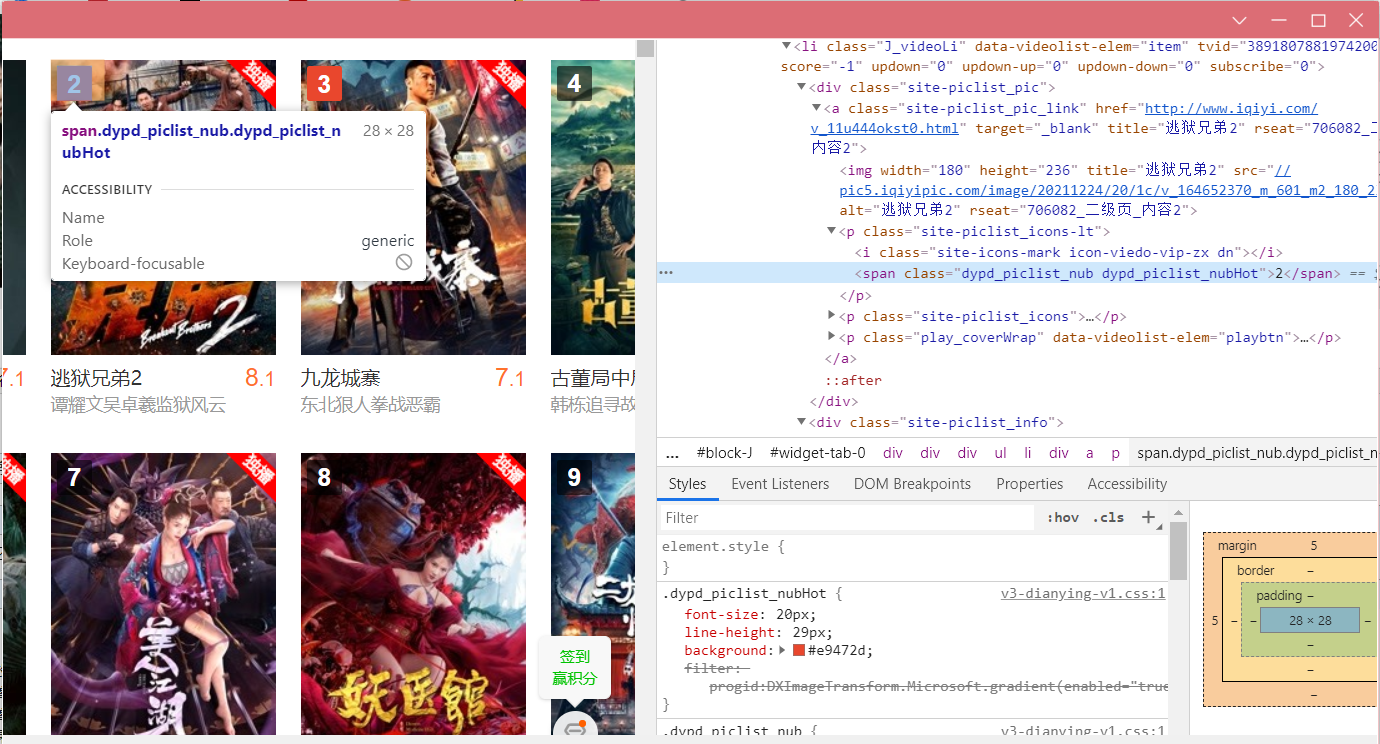Screen dimensions: 1380x744
Task: Click the web page vertical scrollbar thumb
Action: (645, 48)
